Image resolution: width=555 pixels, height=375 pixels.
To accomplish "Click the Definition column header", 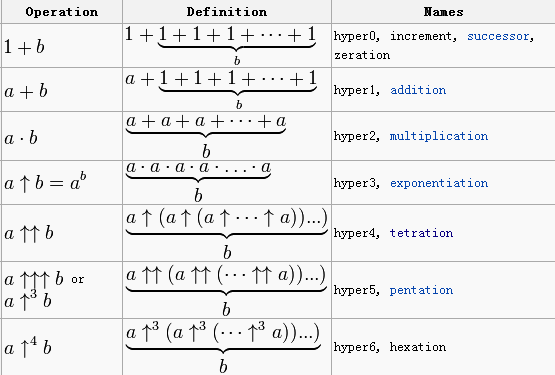I will point(227,12).
